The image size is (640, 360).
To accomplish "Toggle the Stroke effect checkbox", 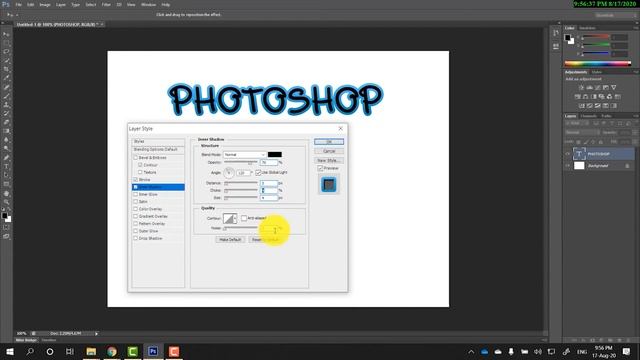I will pos(136,180).
